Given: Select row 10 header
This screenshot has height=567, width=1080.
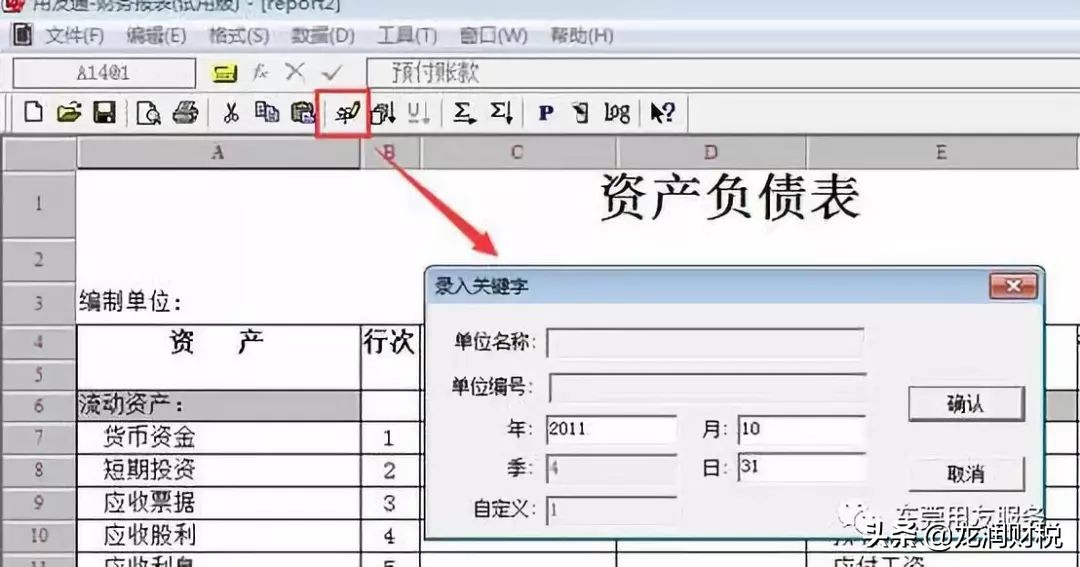Looking at the screenshot, I should pyautogui.click(x=39, y=535).
